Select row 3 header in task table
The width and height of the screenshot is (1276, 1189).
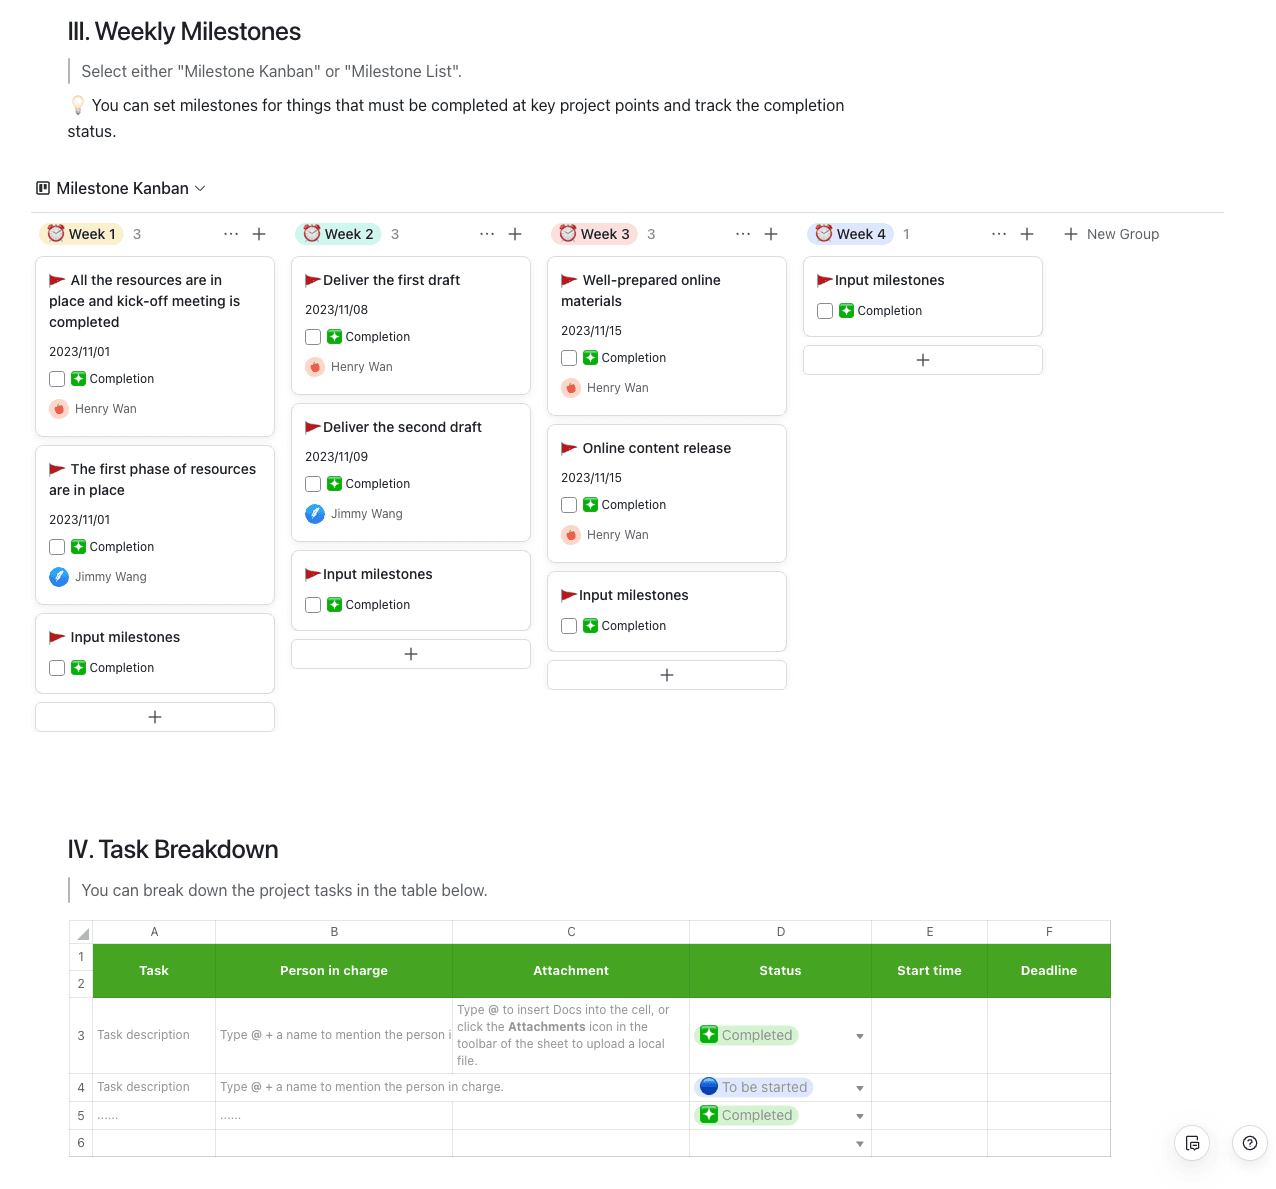pyautogui.click(x=81, y=1035)
